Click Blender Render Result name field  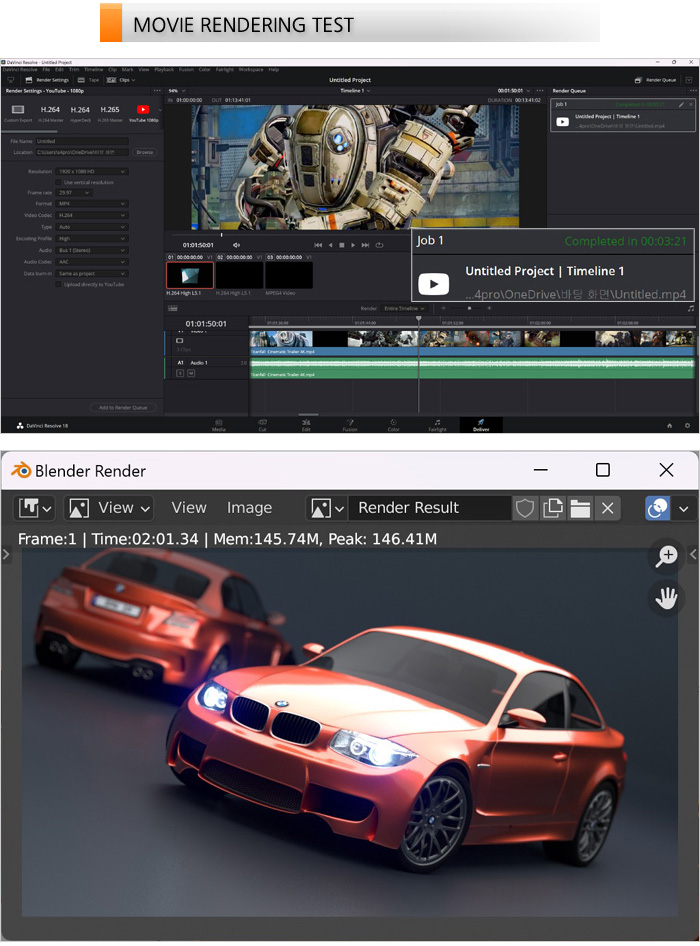coord(431,508)
